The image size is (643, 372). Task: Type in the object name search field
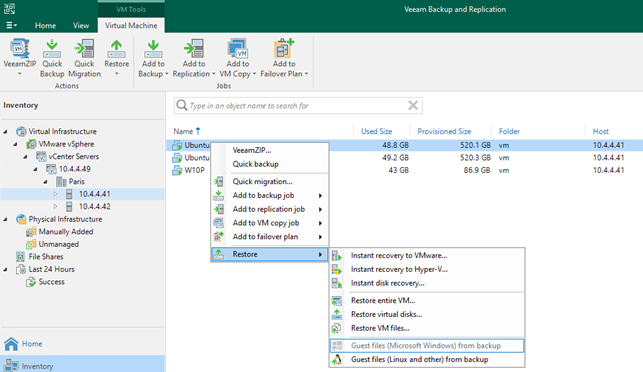coord(298,105)
